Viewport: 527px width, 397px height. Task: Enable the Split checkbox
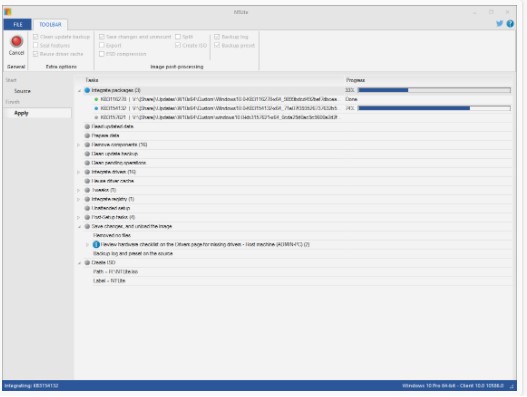click(178, 37)
